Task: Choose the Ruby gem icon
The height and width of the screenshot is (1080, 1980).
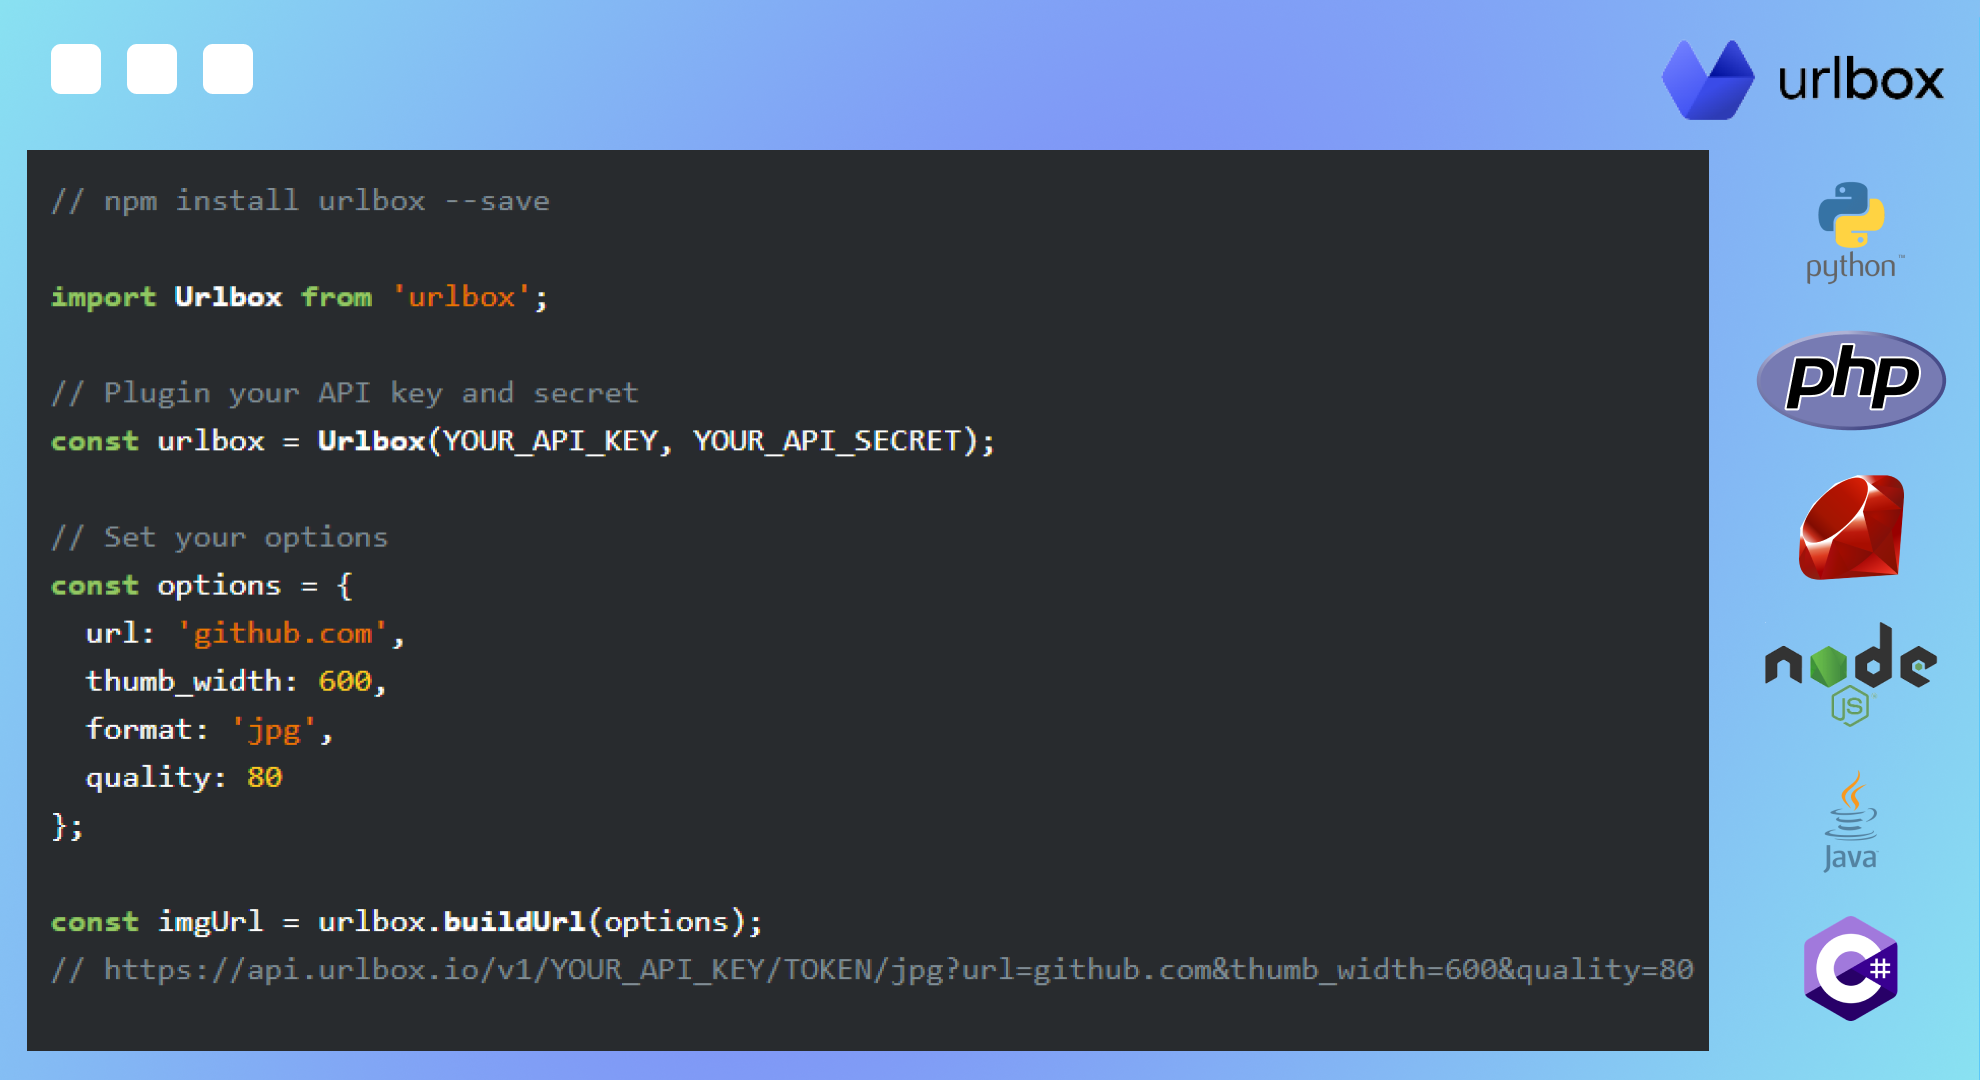Action: (x=1851, y=527)
